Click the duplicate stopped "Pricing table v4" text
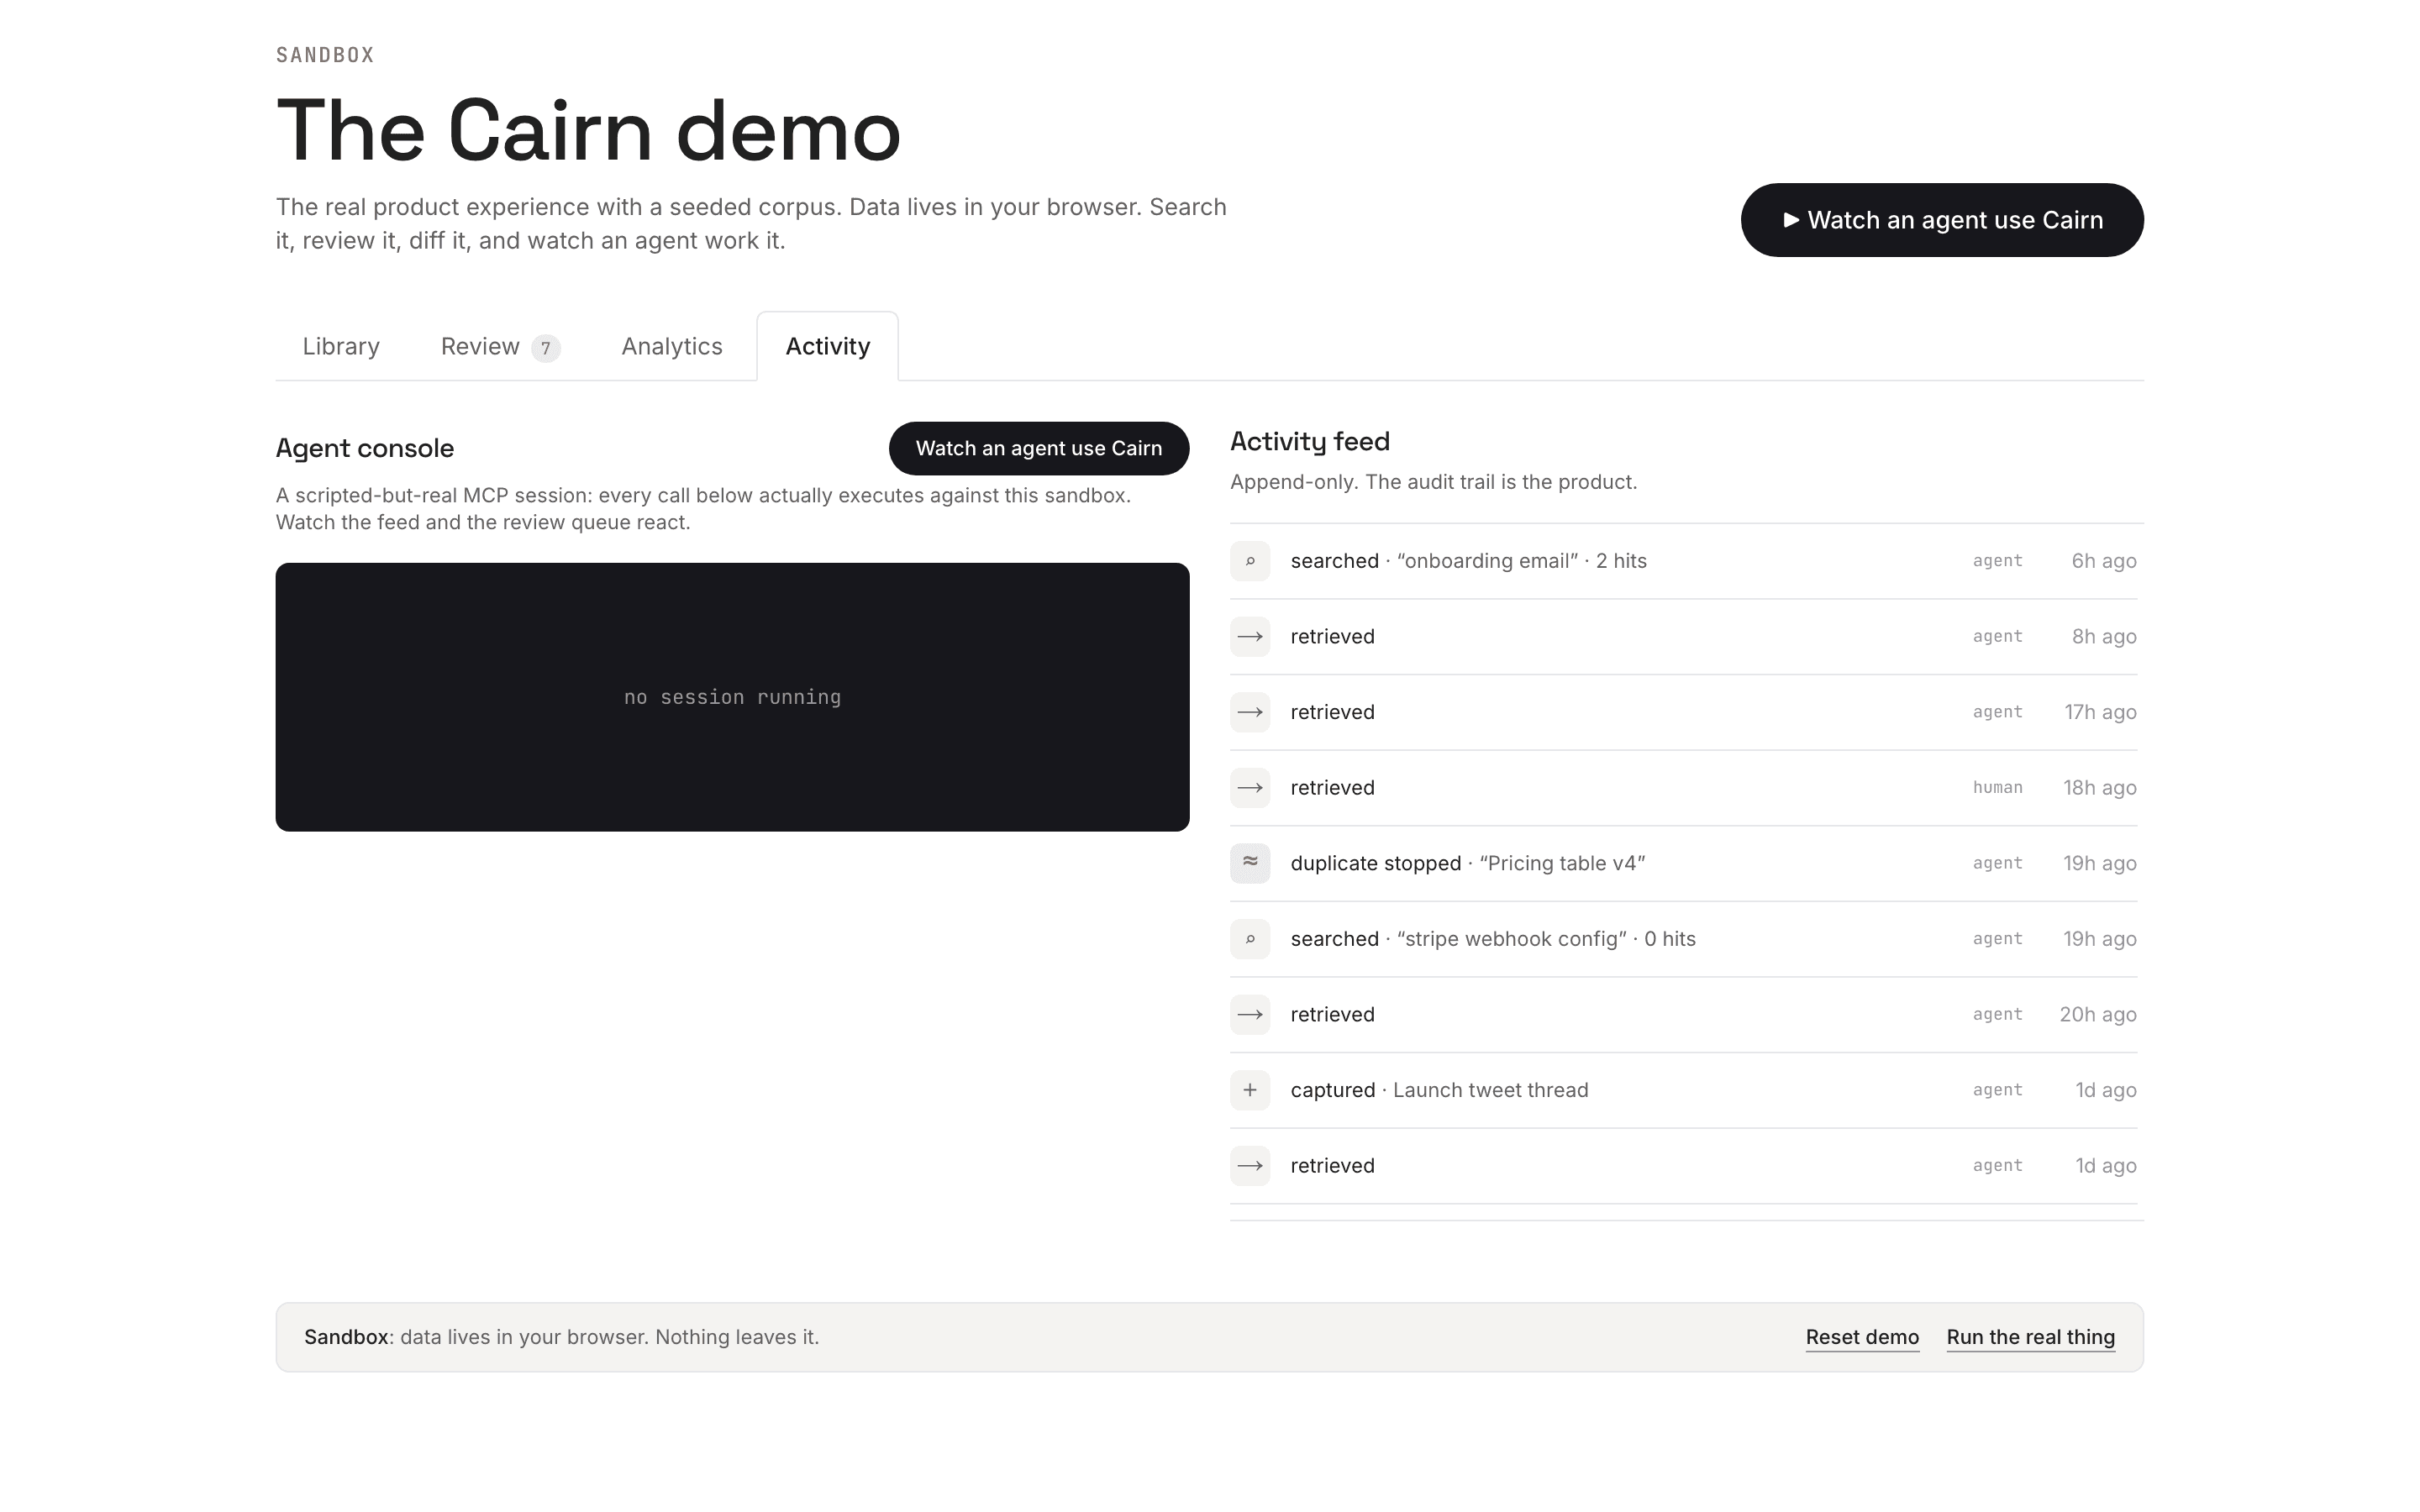 coord(1467,863)
